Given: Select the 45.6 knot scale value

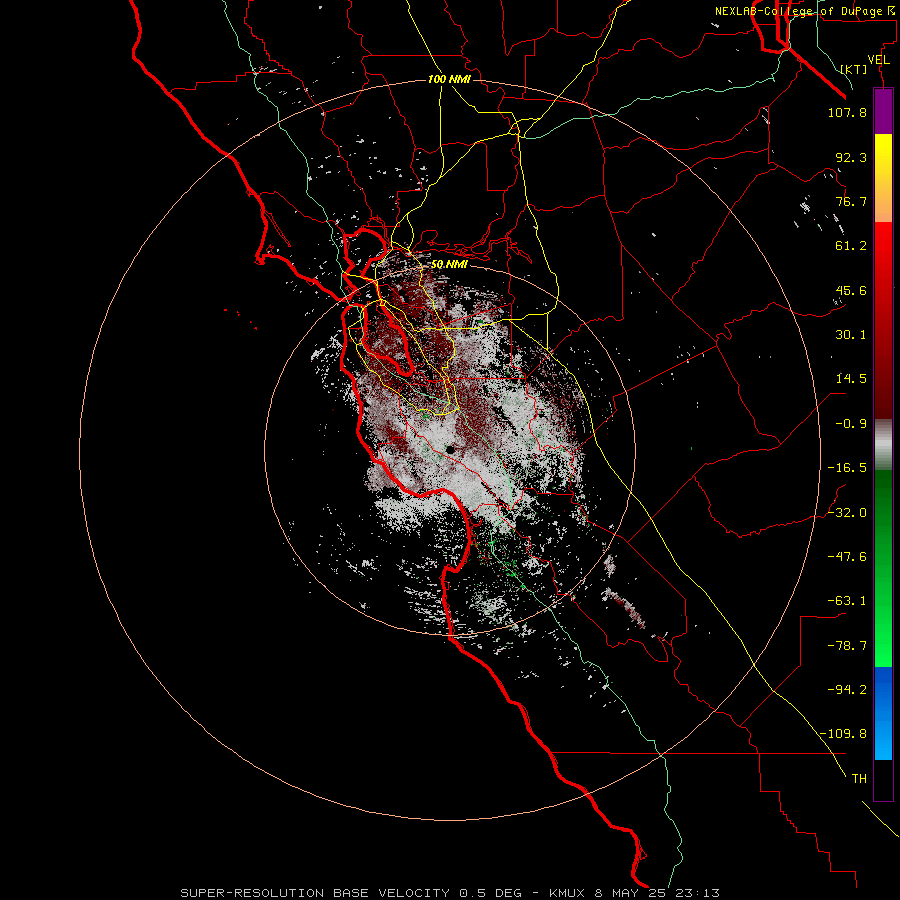Looking at the screenshot, I should click(851, 290).
